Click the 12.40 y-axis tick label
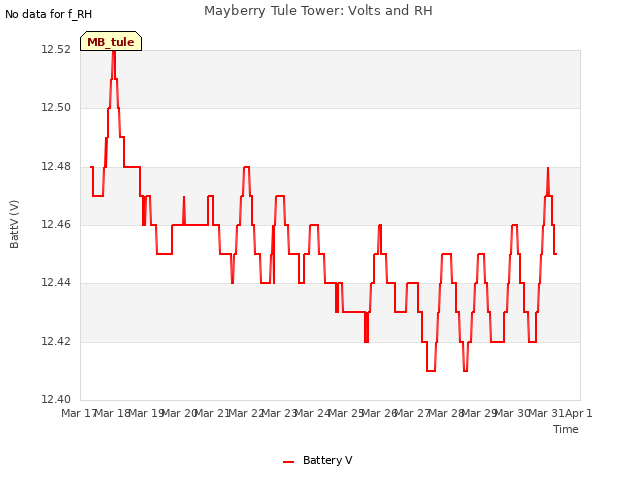Image resolution: width=640 pixels, height=480 pixels. pyautogui.click(x=56, y=399)
